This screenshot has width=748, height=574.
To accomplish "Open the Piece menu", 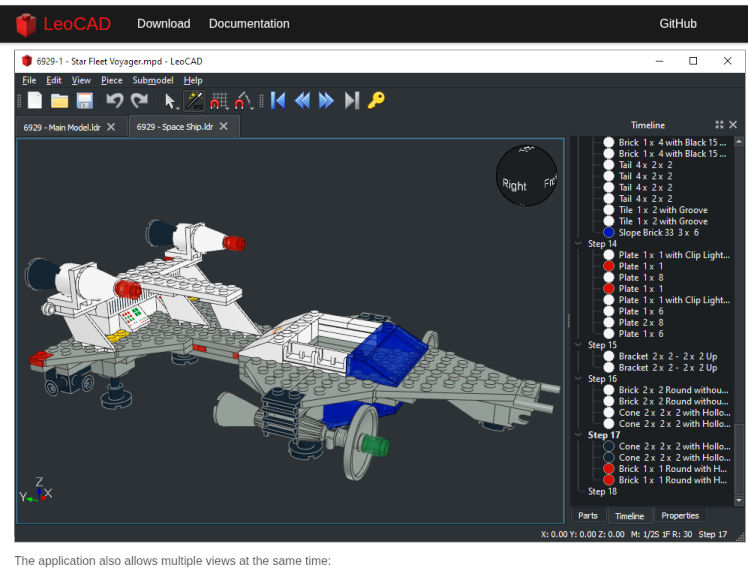I will point(111,80).
